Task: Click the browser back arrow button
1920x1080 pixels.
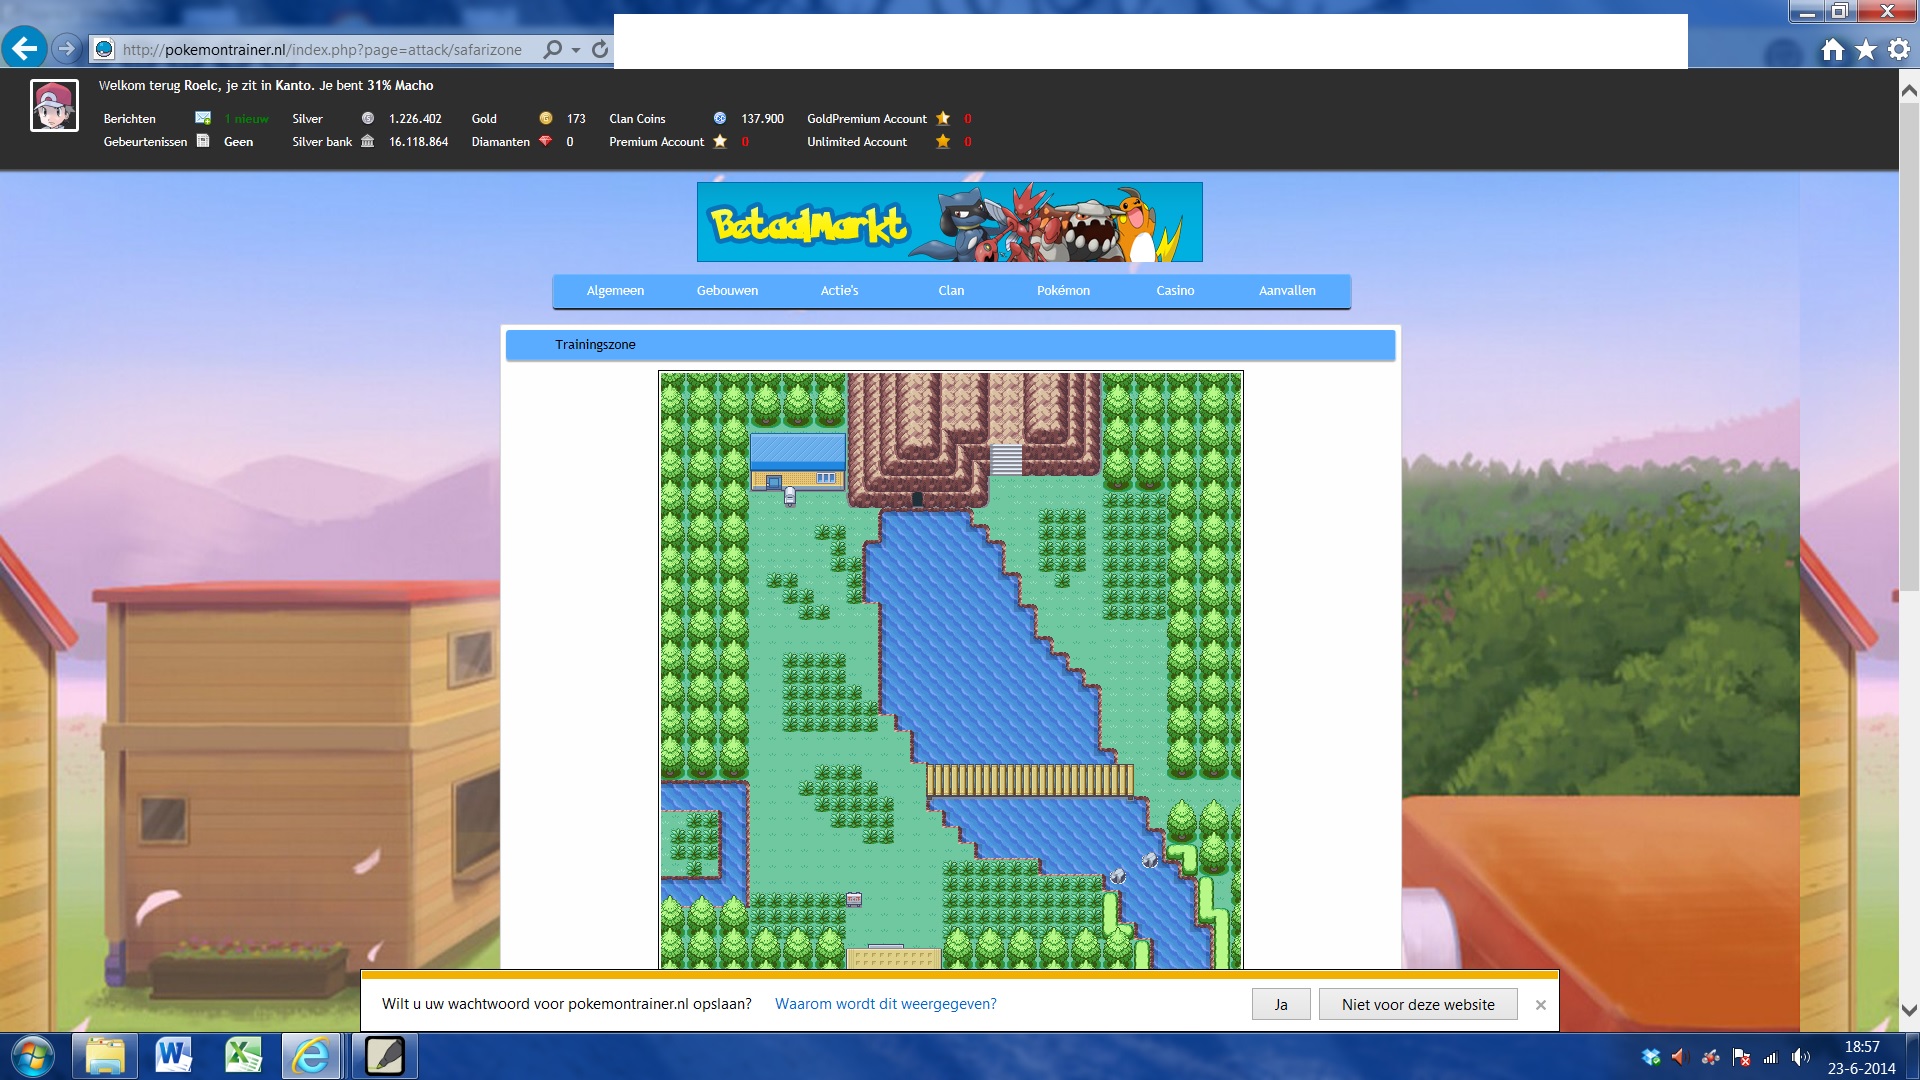Action: (24, 48)
